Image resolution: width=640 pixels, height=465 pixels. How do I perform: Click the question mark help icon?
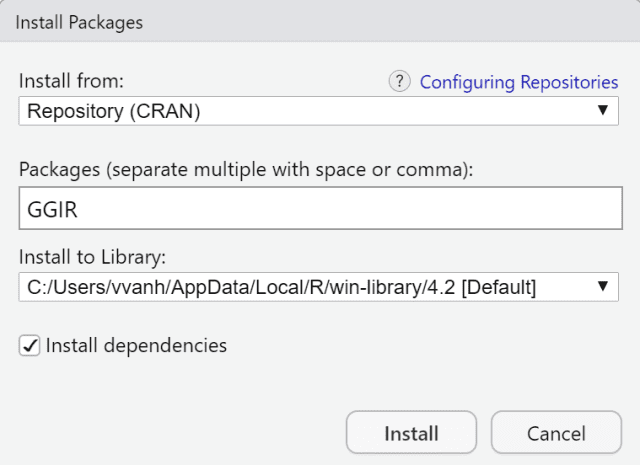coord(401,82)
